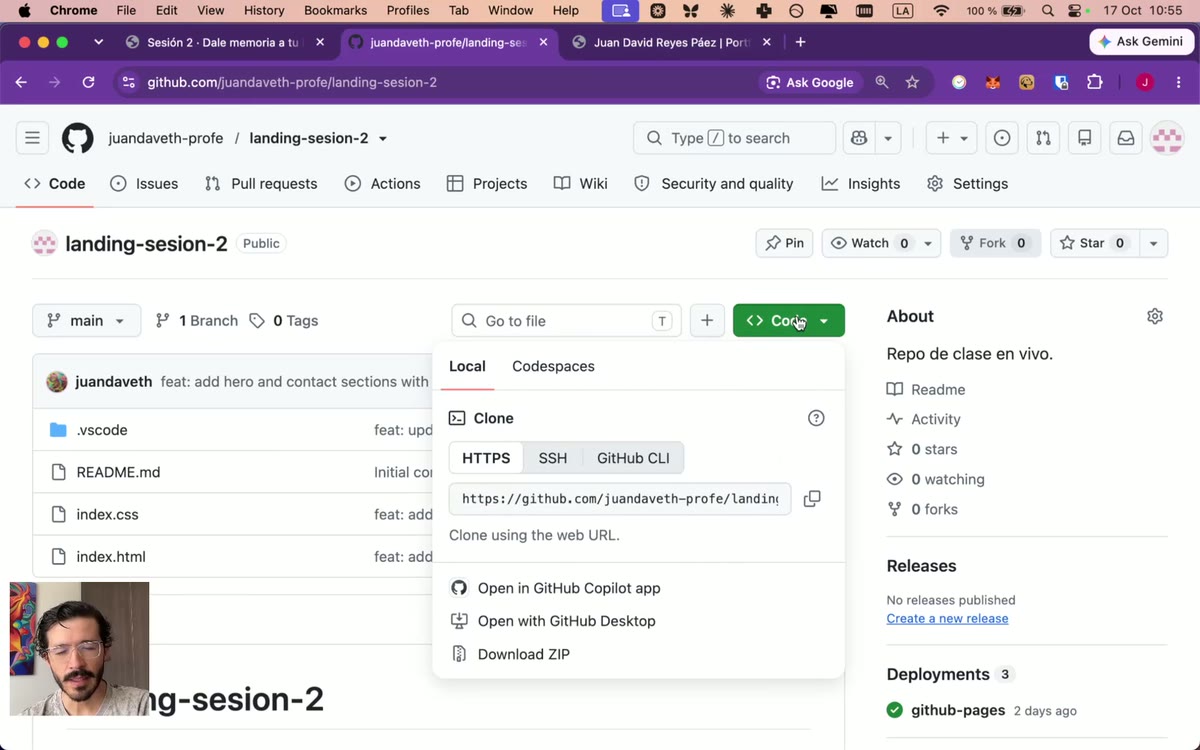This screenshot has width=1200, height=750.
Task: Open the repository Settings tab
Action: coord(968,184)
